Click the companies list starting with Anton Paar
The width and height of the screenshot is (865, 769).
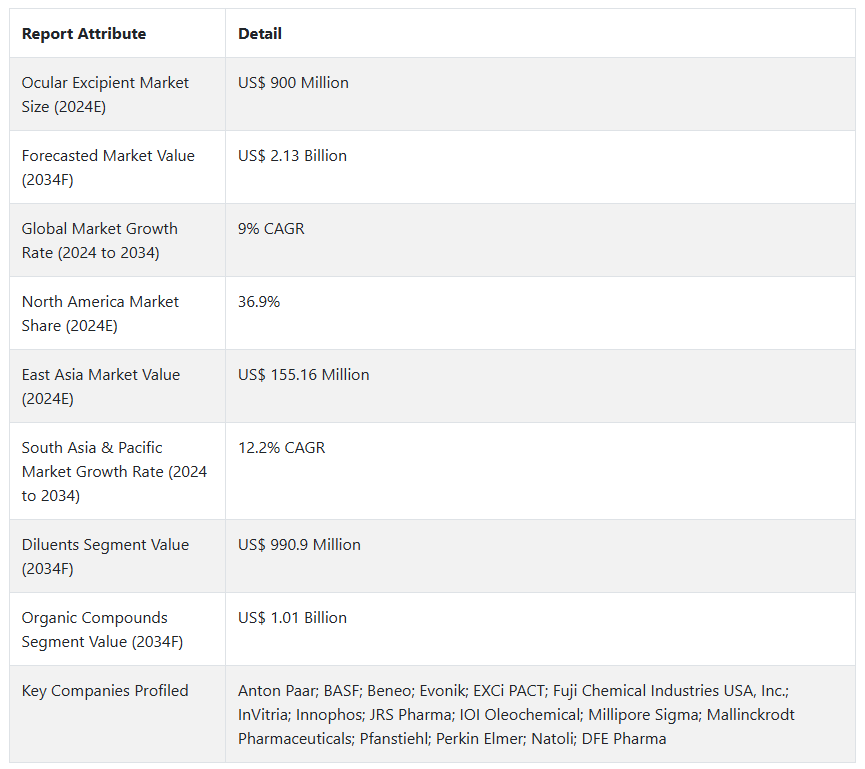[x=516, y=714]
